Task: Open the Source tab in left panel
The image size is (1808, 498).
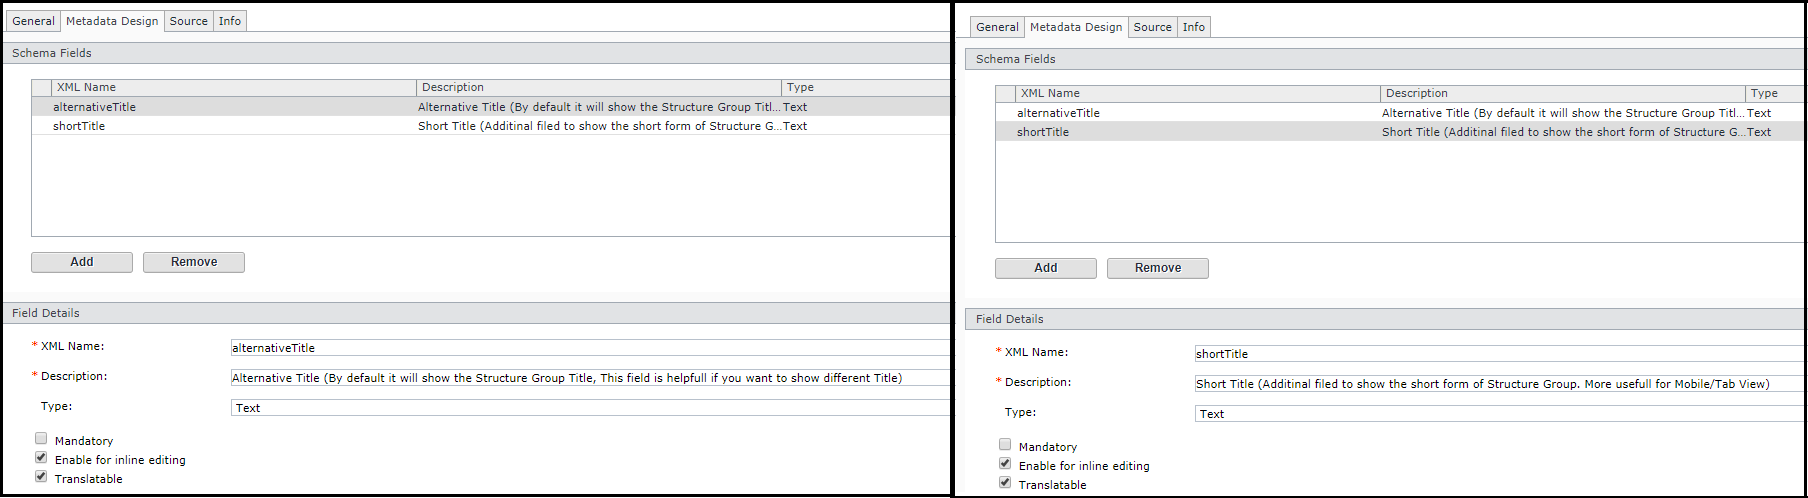Action: pyautogui.click(x=188, y=21)
